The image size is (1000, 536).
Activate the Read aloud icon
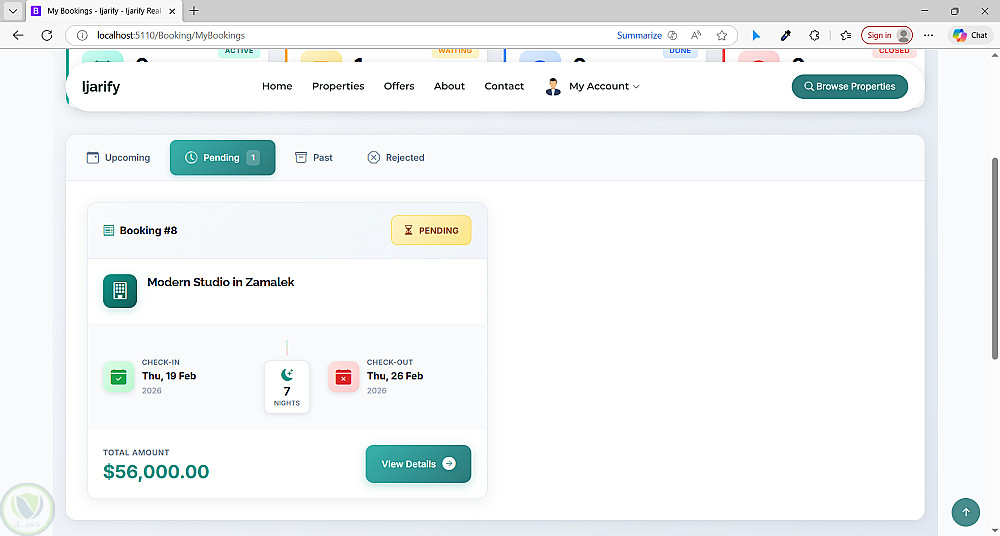[696, 36]
